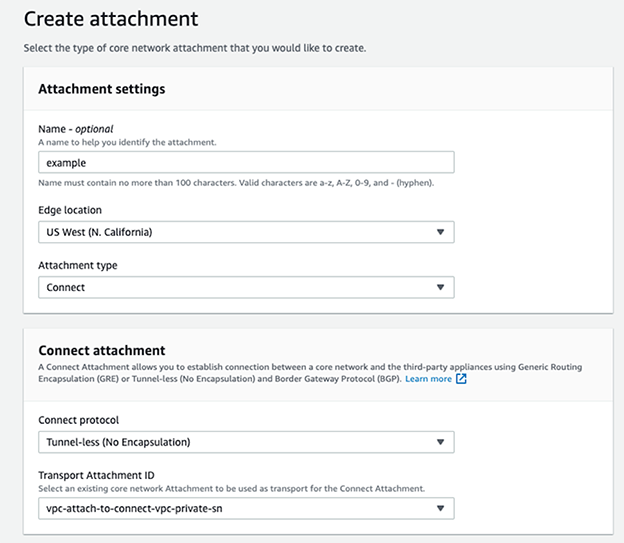Click the Attachment type dropdown arrow icon
Viewport: 624px width, 543px height.
[x=440, y=288]
